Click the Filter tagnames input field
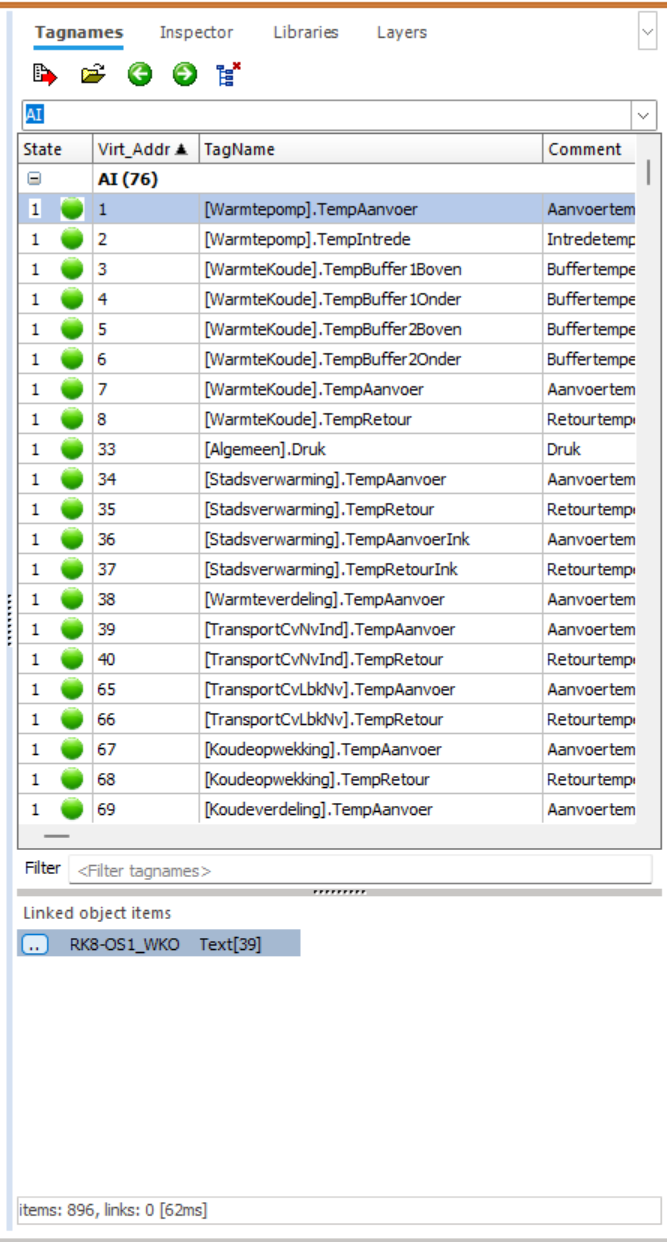 coord(360,870)
